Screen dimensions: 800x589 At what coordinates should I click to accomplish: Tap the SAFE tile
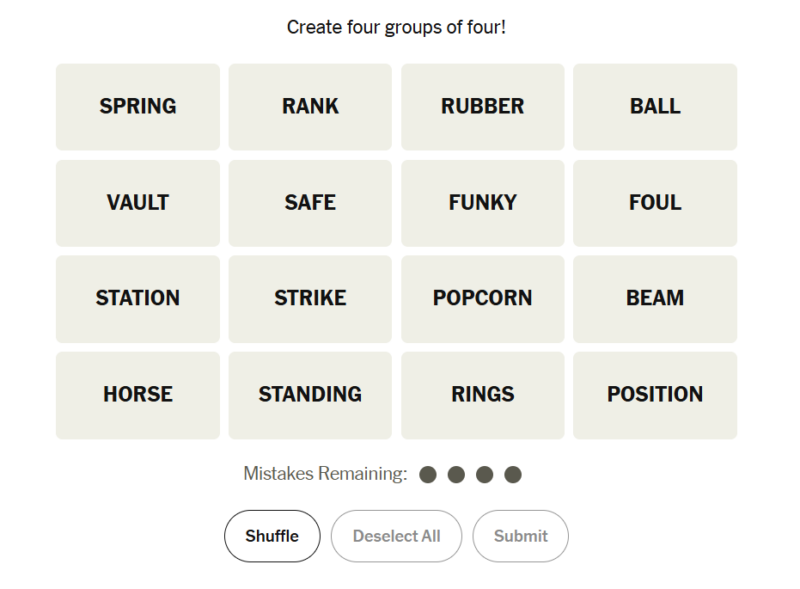(310, 203)
